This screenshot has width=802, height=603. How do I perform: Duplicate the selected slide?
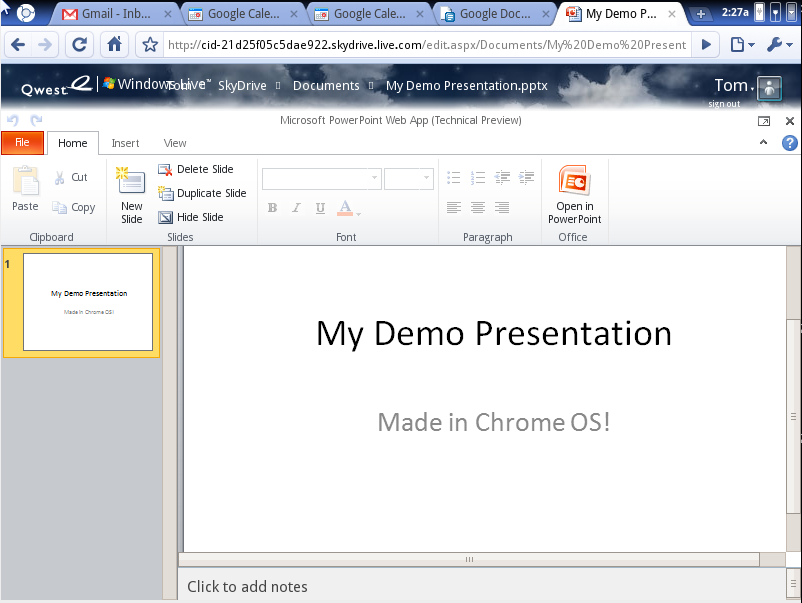201,193
